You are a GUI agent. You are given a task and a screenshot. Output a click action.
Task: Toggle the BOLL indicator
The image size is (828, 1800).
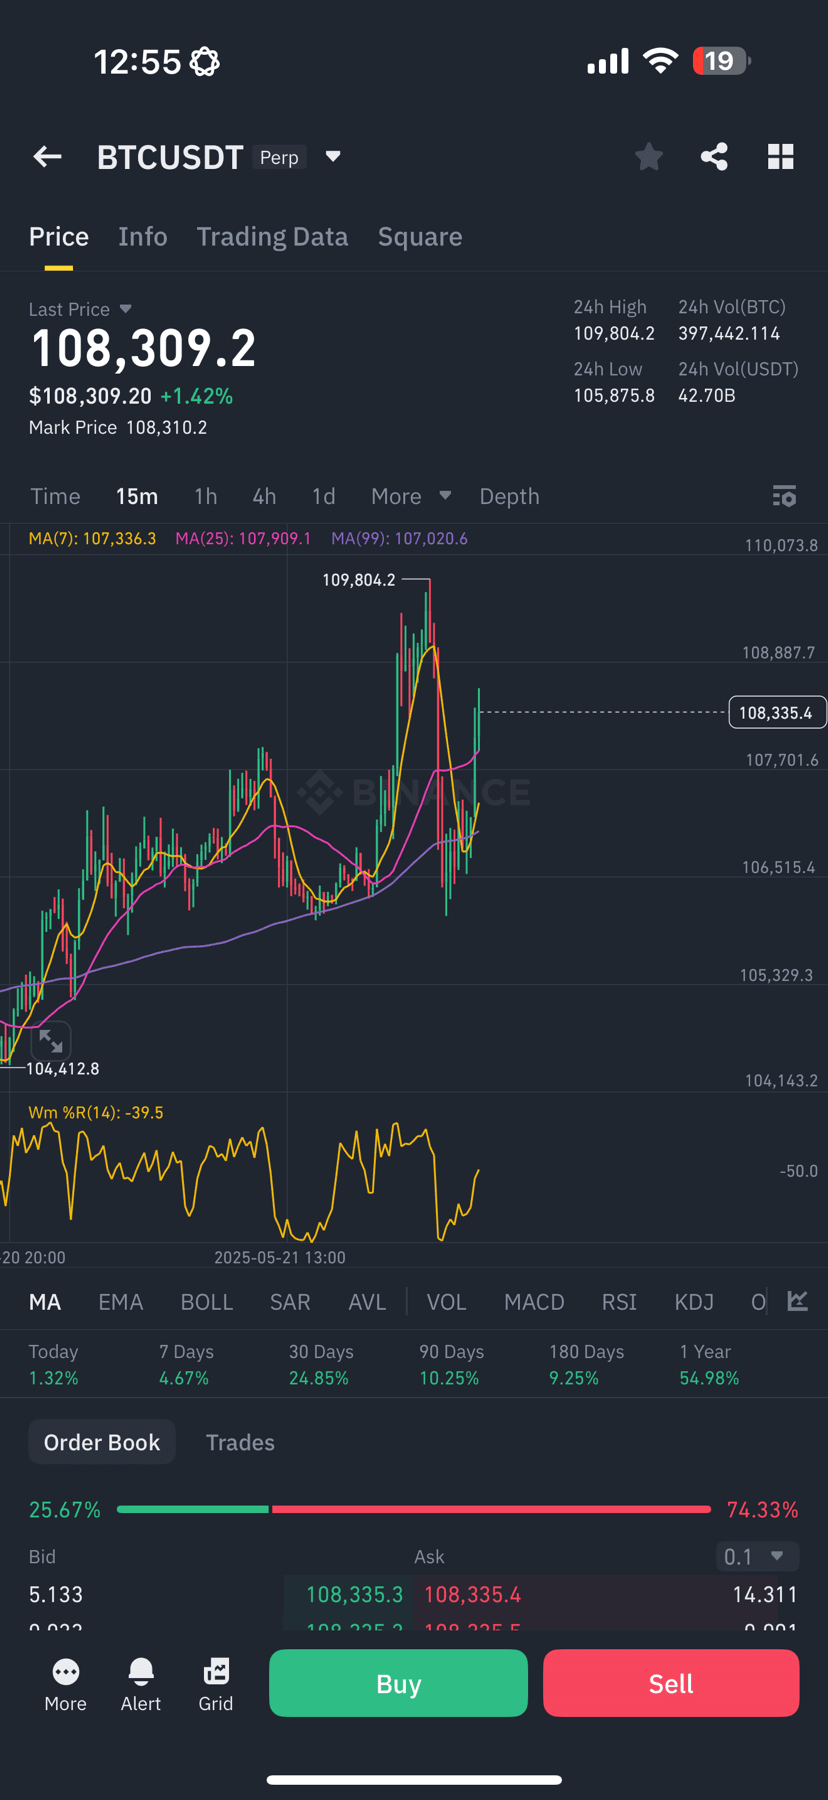(207, 1302)
